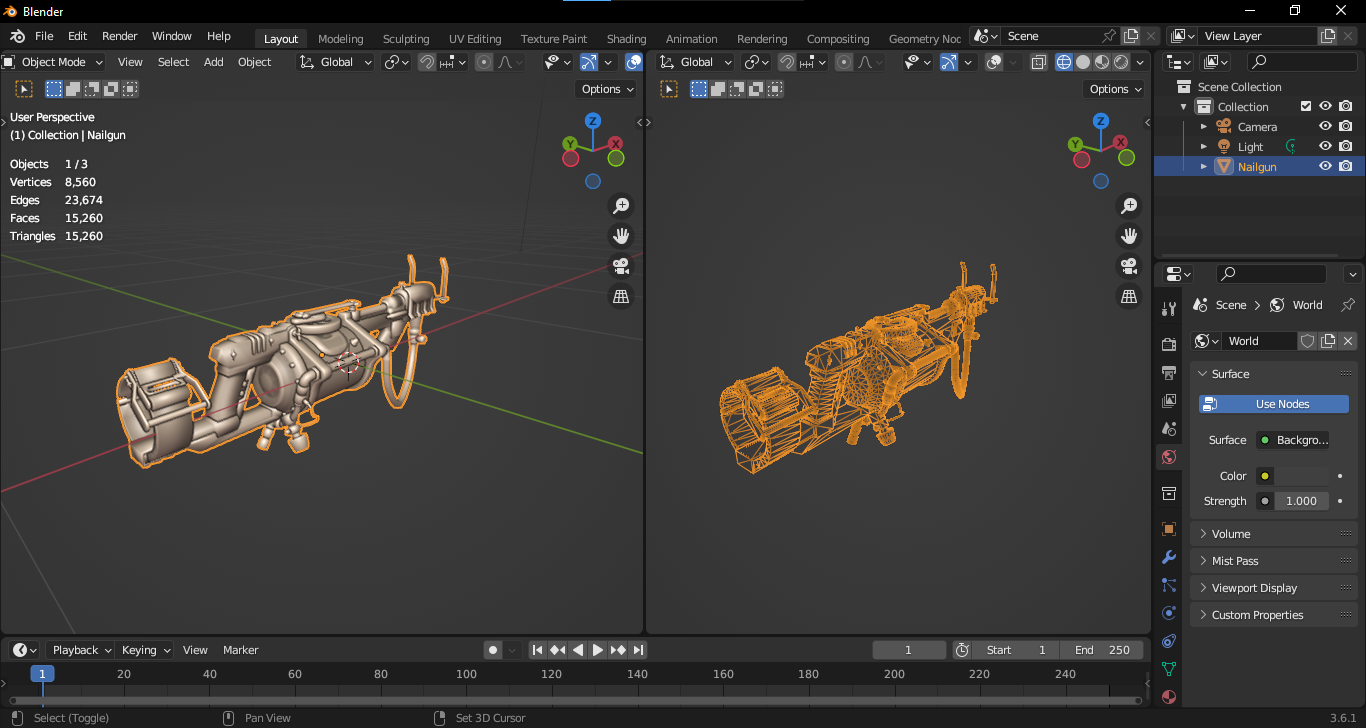Unlink the World datablock with X
1366x728 pixels.
[x=1348, y=341]
